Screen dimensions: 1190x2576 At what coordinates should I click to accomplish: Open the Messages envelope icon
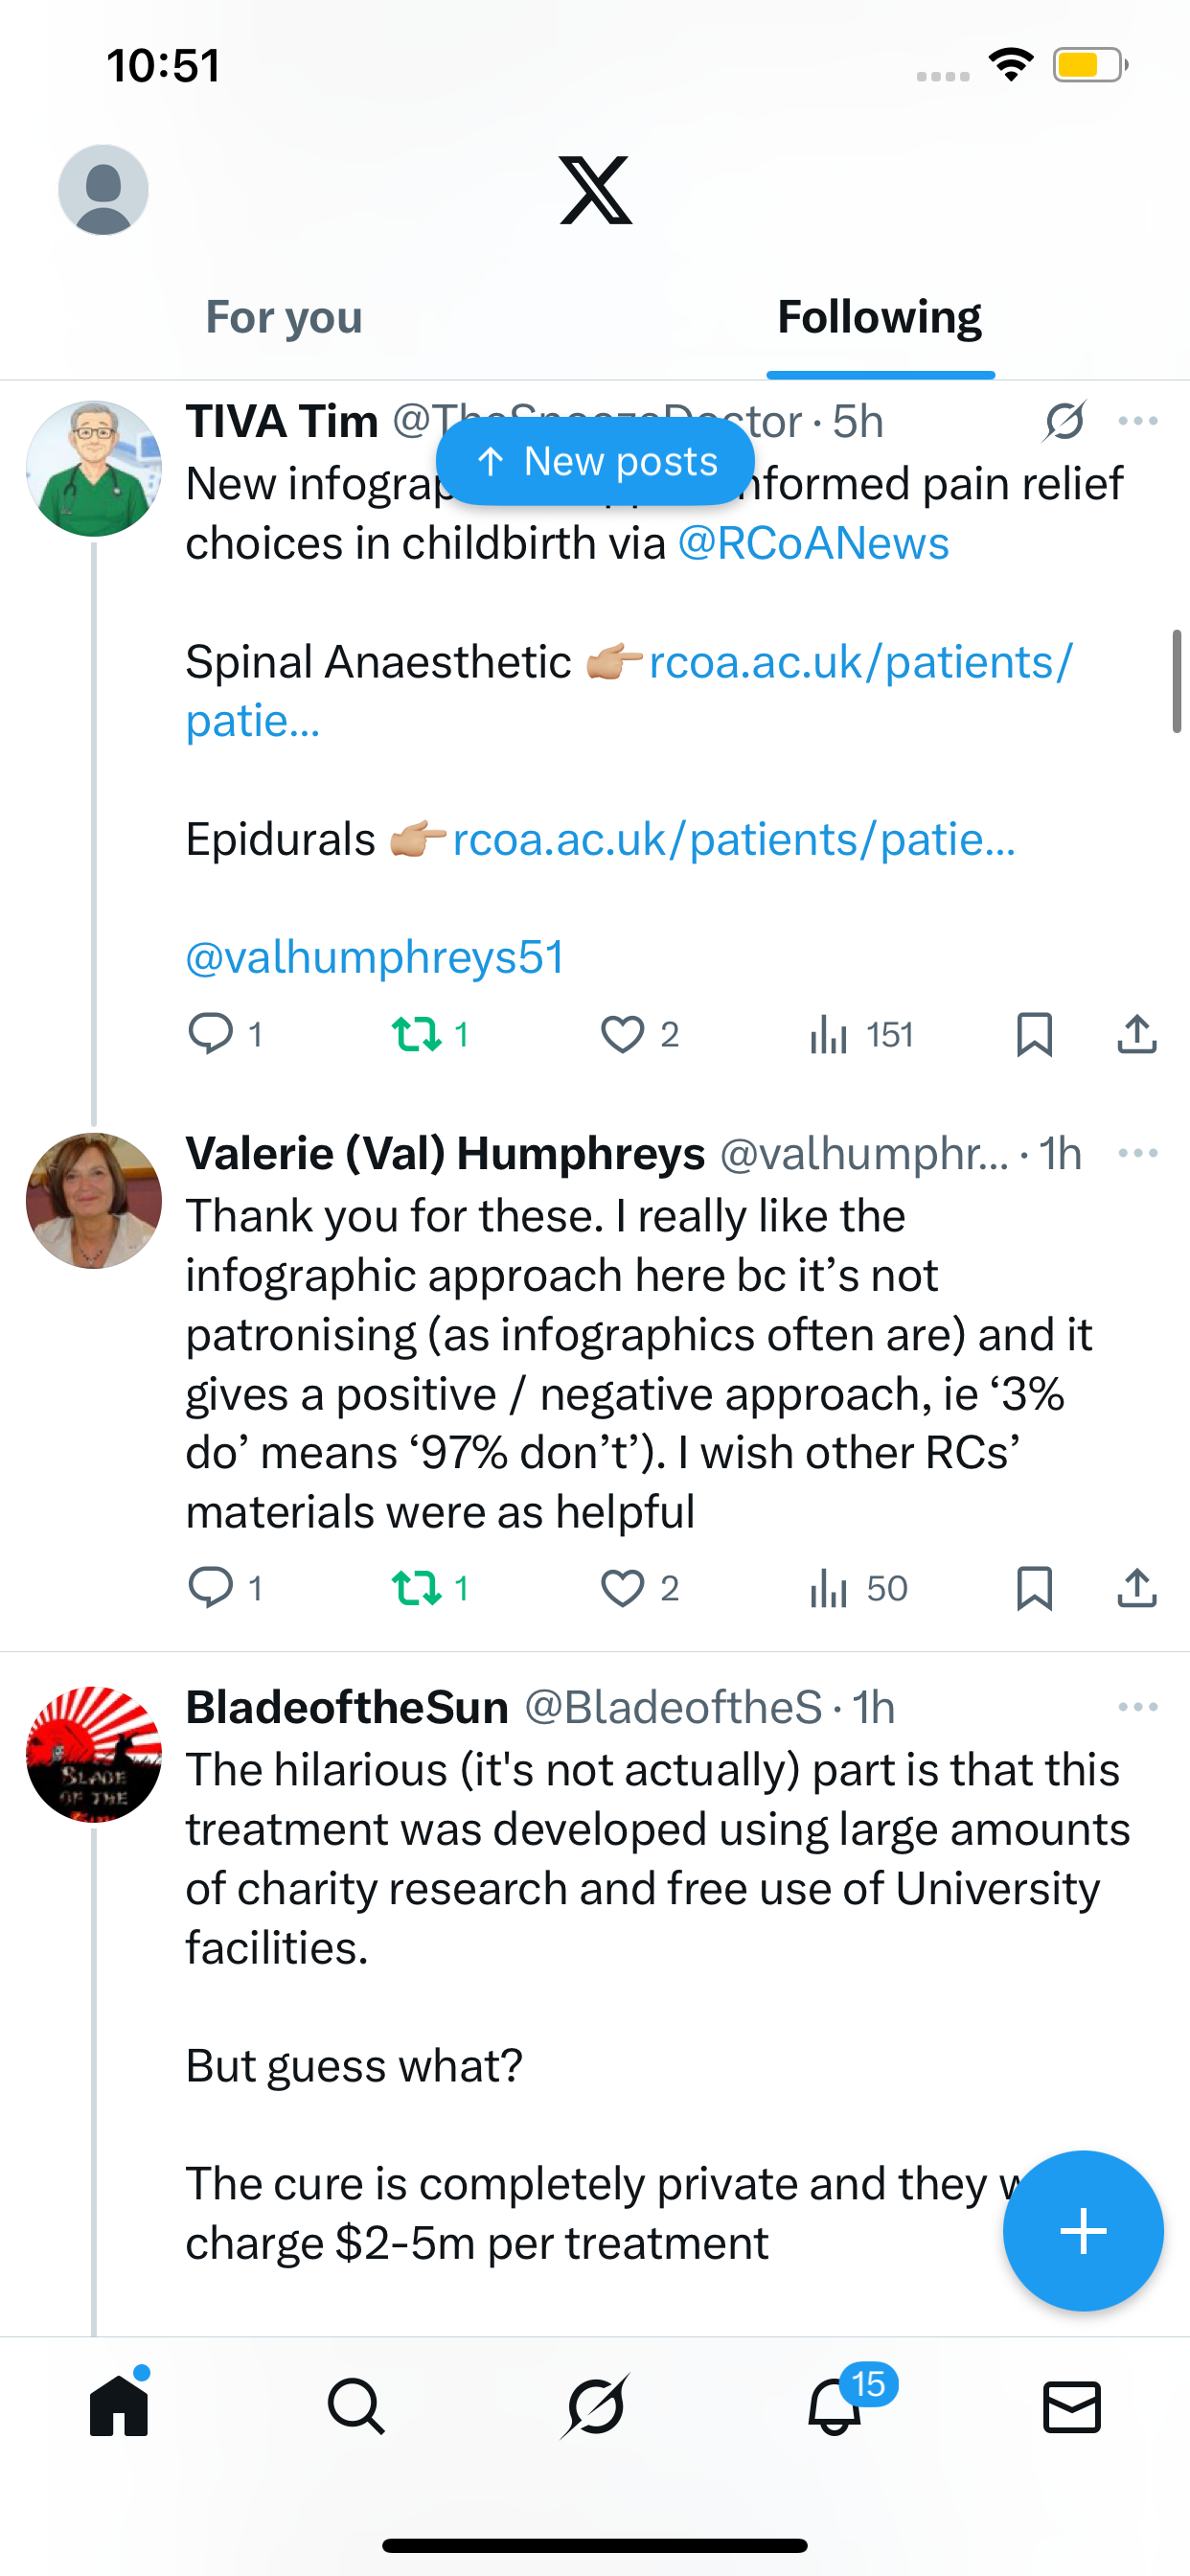tap(1072, 2405)
